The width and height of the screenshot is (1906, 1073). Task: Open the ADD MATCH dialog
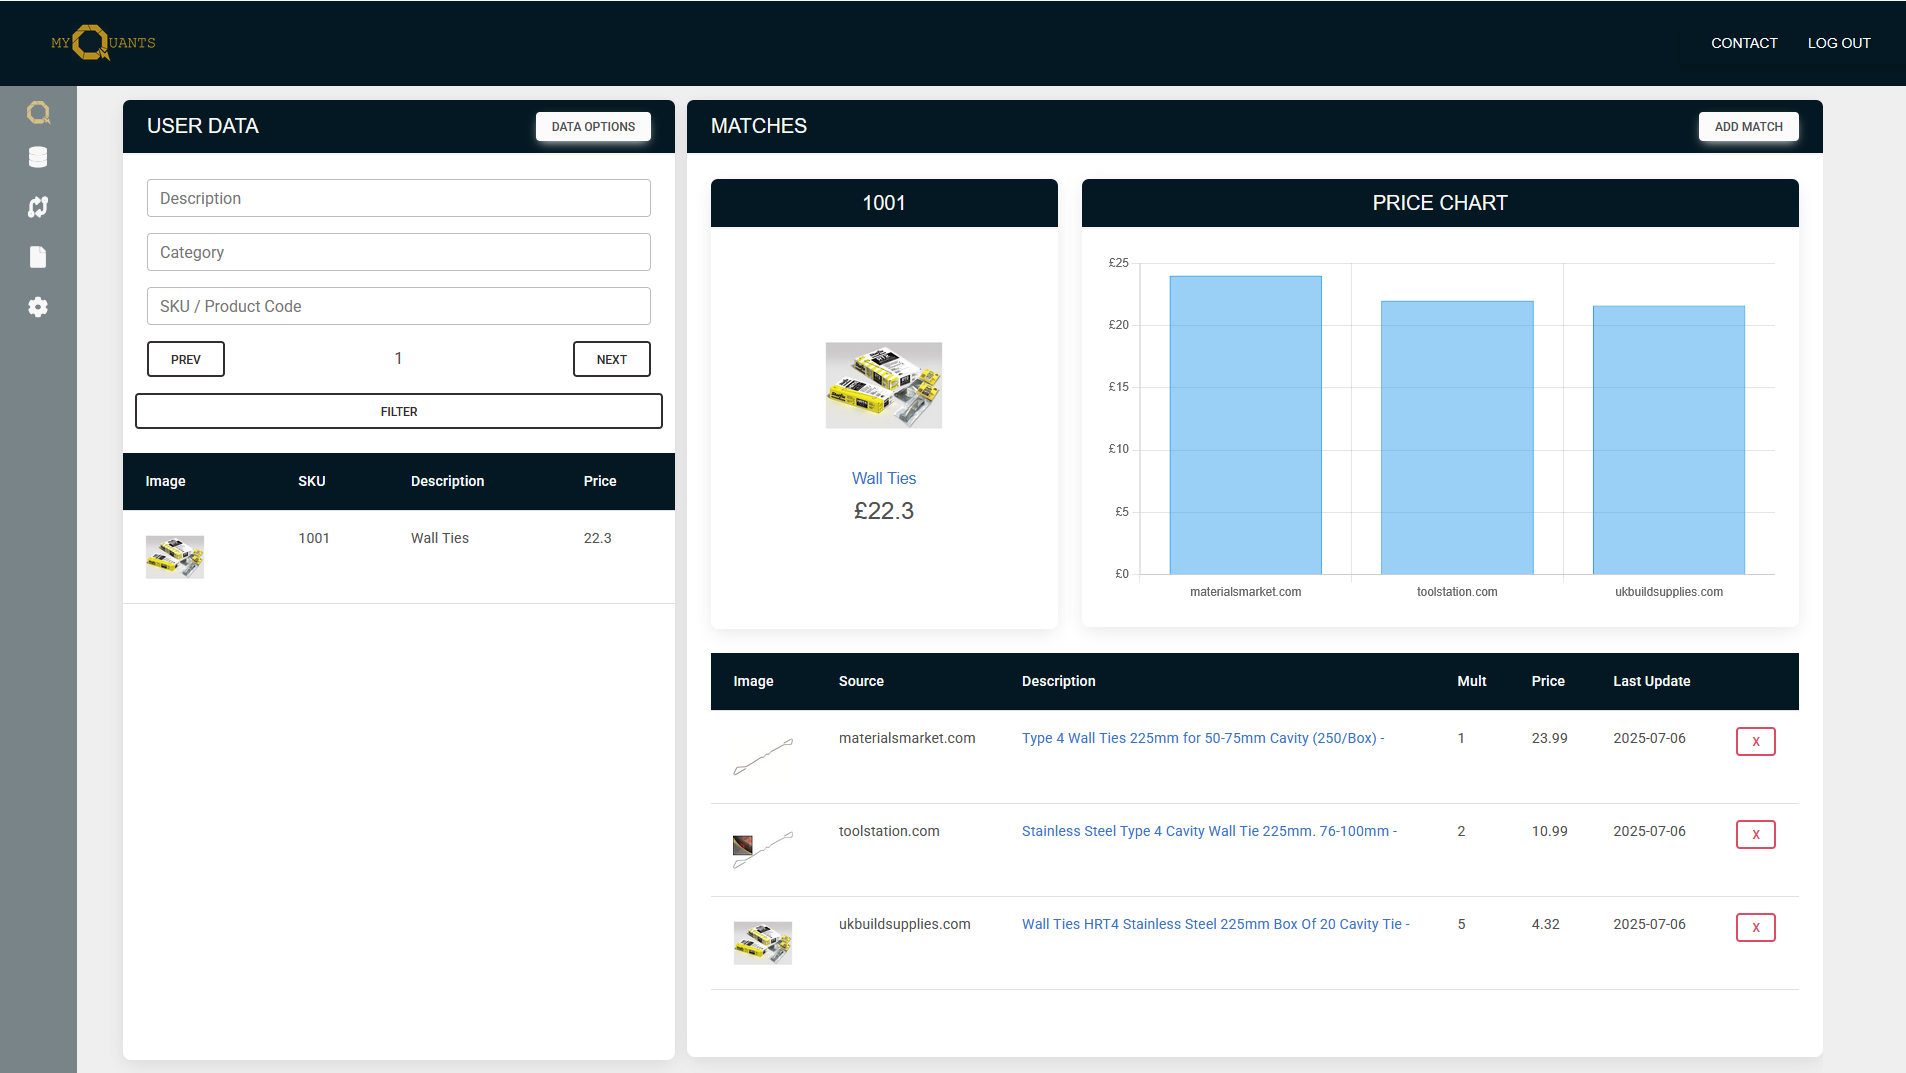pos(1747,126)
